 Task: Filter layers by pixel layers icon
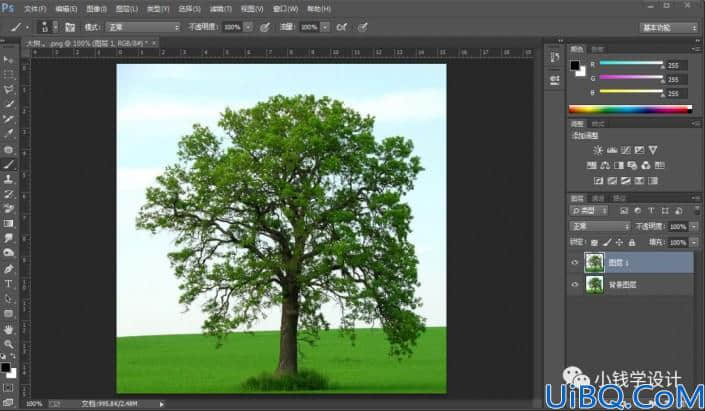pyautogui.click(x=624, y=211)
